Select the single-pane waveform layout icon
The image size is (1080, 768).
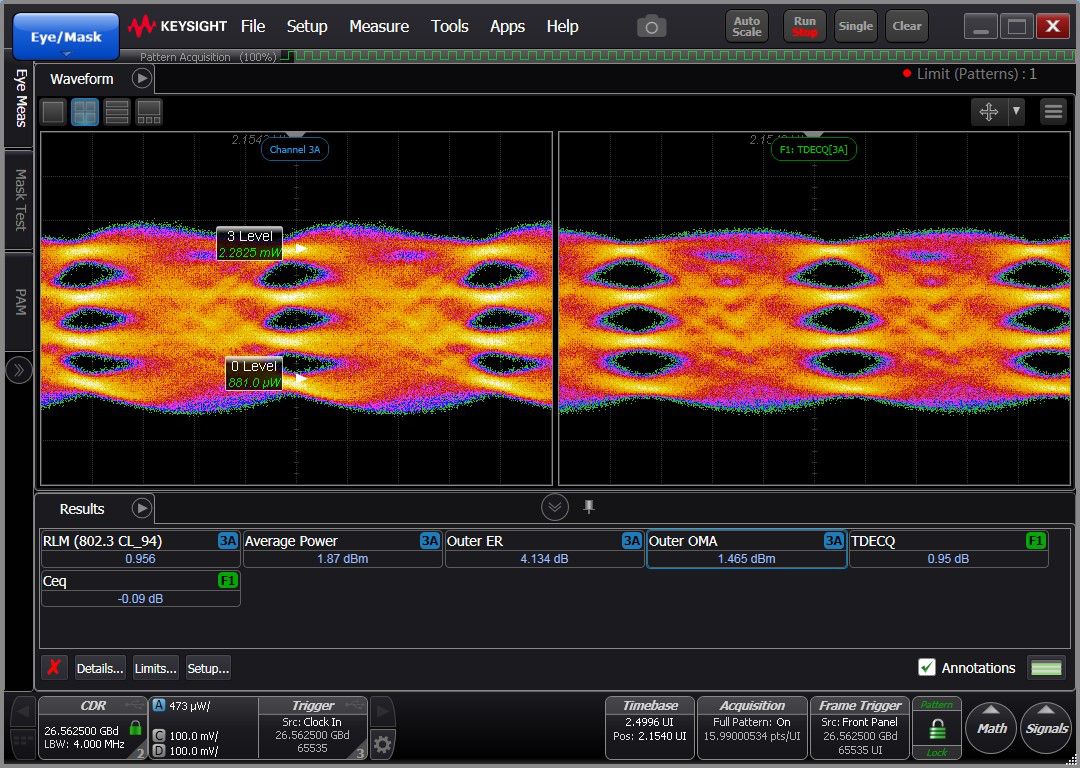pyautogui.click(x=53, y=112)
